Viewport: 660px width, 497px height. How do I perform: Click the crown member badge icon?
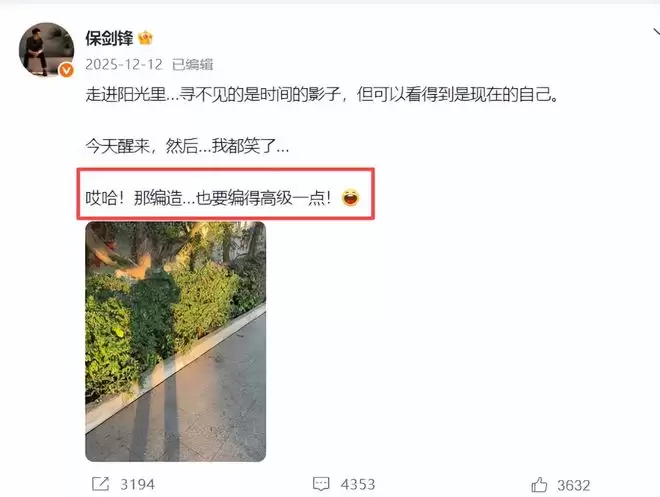click(145, 38)
